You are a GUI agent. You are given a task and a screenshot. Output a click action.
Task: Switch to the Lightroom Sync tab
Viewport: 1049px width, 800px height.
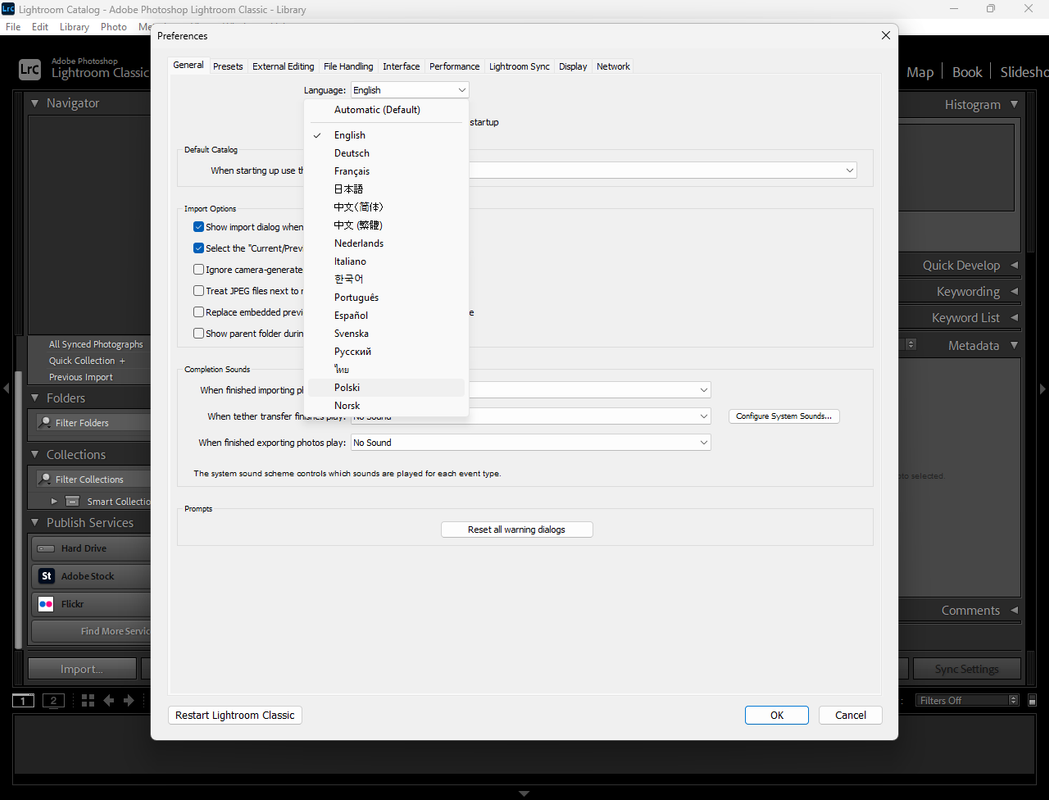point(519,66)
